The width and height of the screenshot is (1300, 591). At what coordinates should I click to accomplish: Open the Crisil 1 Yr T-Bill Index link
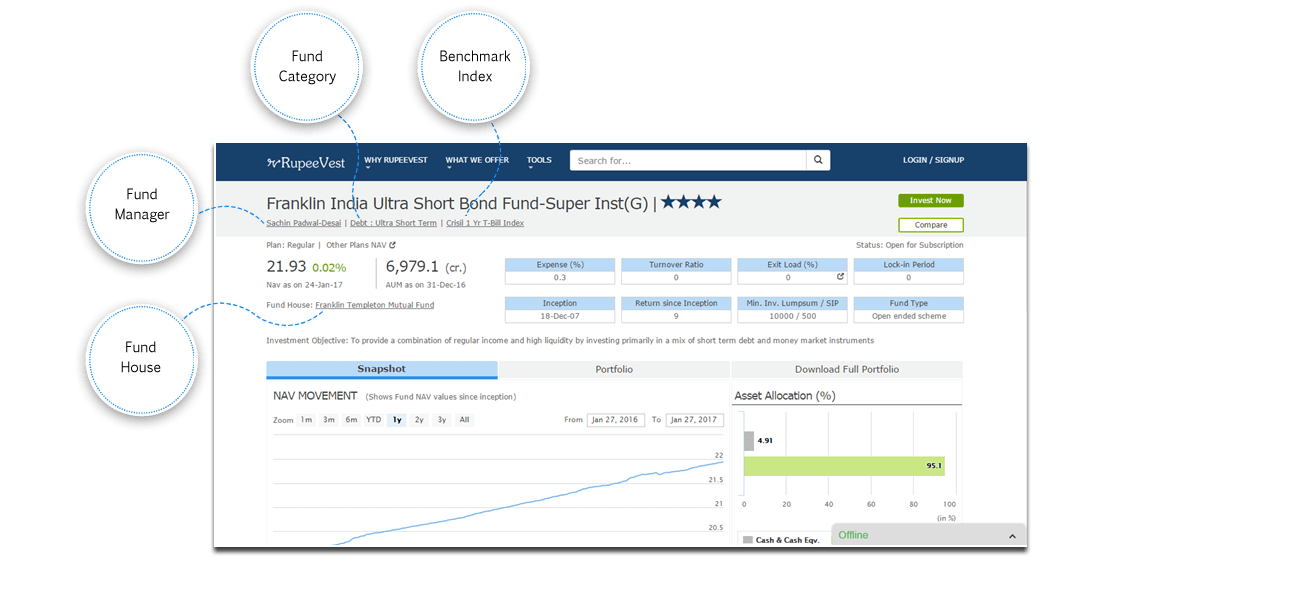click(485, 223)
